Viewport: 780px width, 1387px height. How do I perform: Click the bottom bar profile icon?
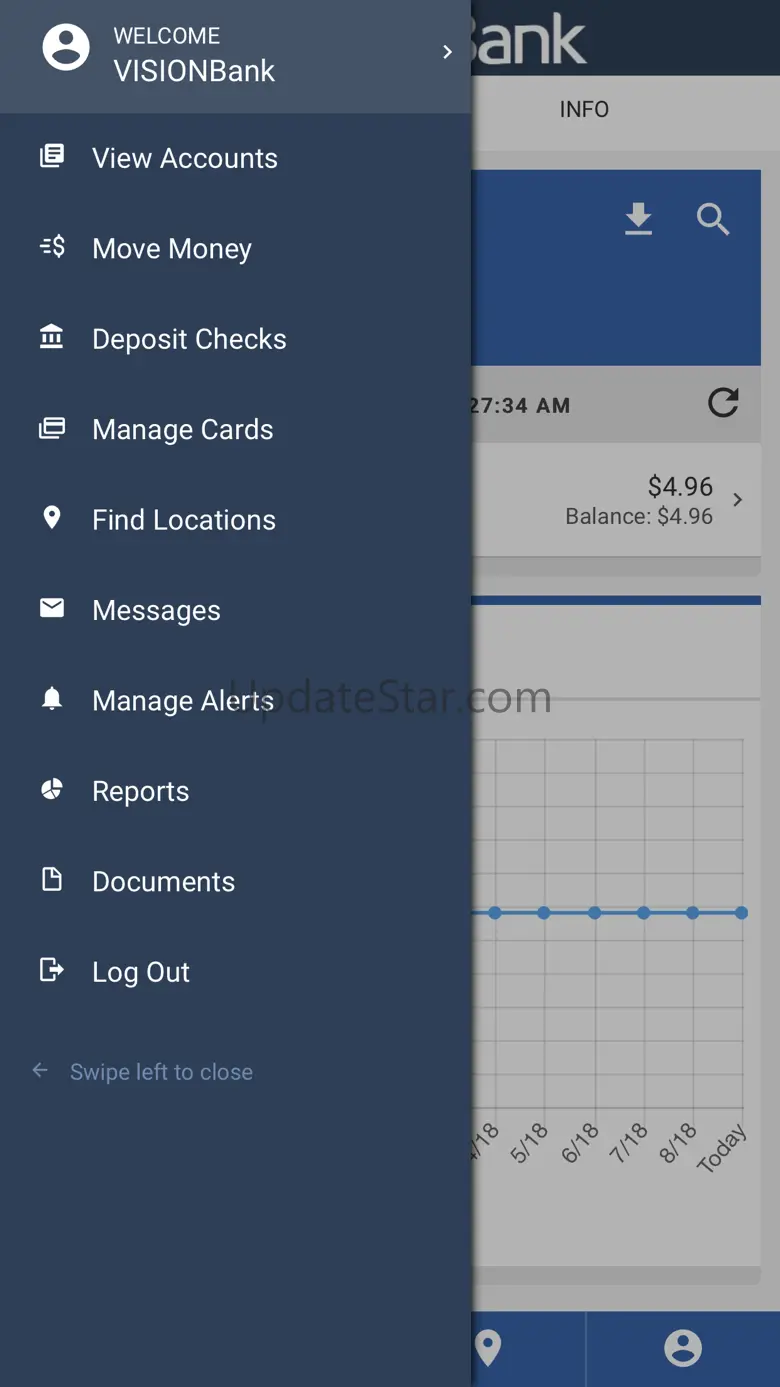click(683, 1348)
